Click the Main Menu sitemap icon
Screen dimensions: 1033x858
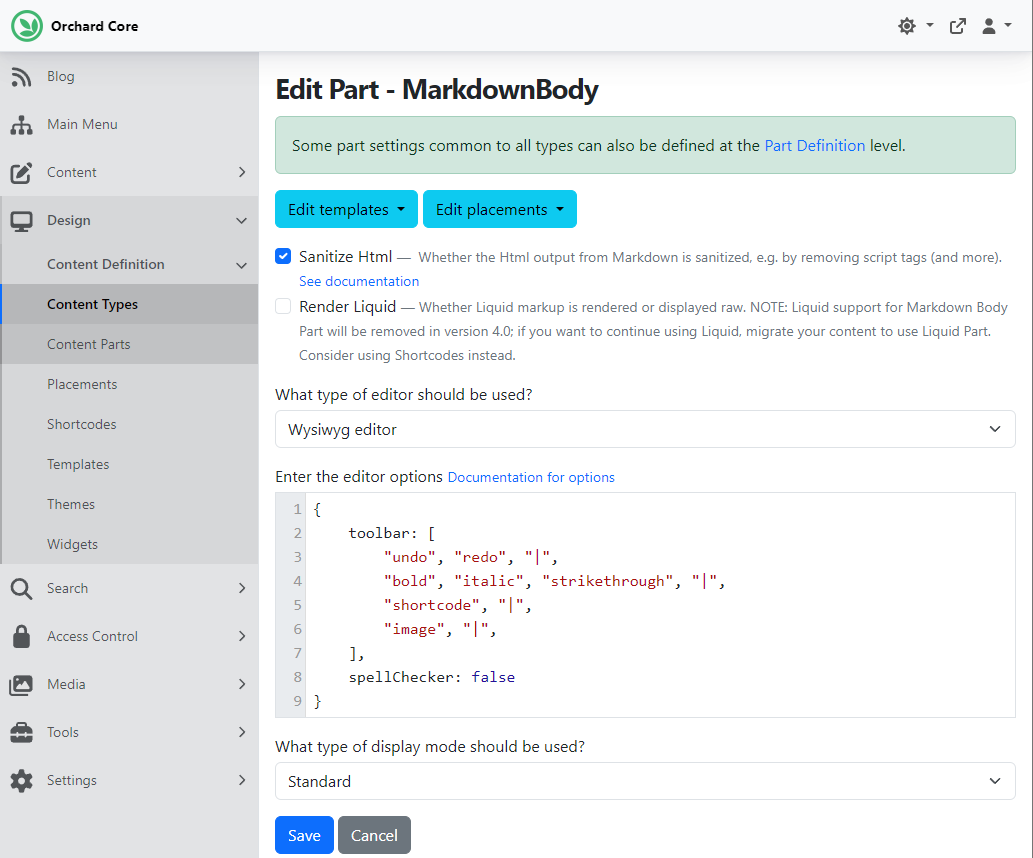pos(21,125)
